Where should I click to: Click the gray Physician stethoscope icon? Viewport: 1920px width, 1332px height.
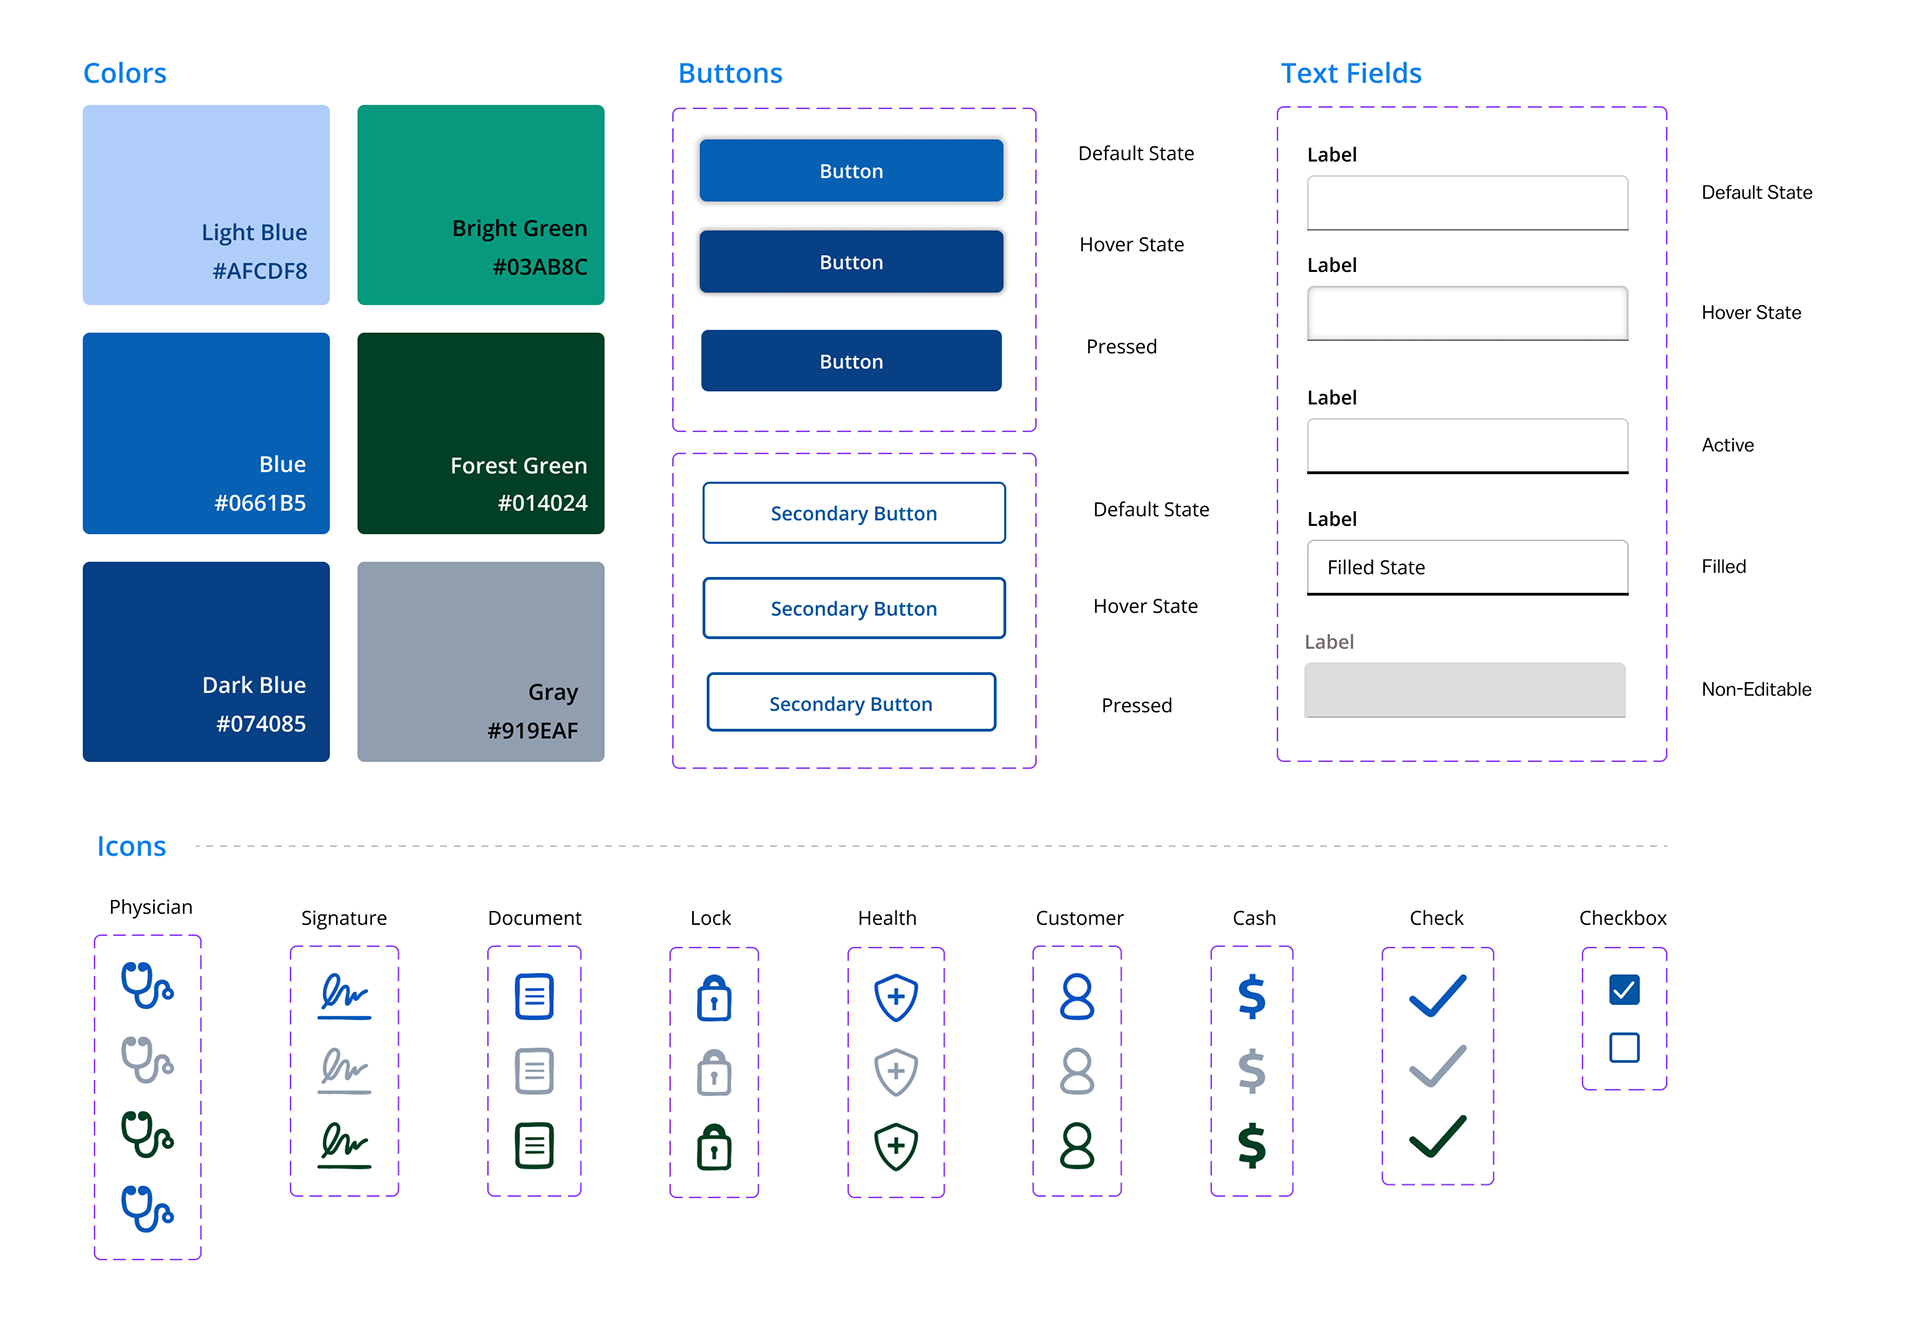(147, 1060)
